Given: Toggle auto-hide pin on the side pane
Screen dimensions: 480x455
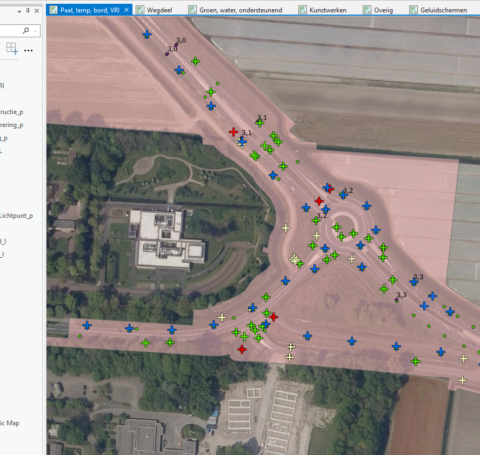Looking at the screenshot, I should pos(28,11).
